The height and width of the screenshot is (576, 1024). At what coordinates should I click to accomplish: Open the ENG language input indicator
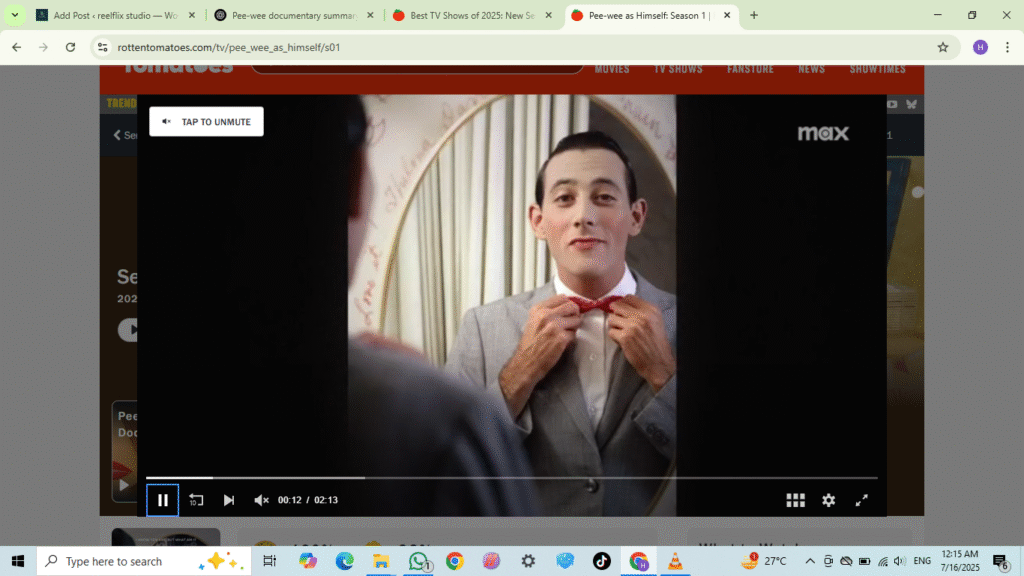coord(922,561)
